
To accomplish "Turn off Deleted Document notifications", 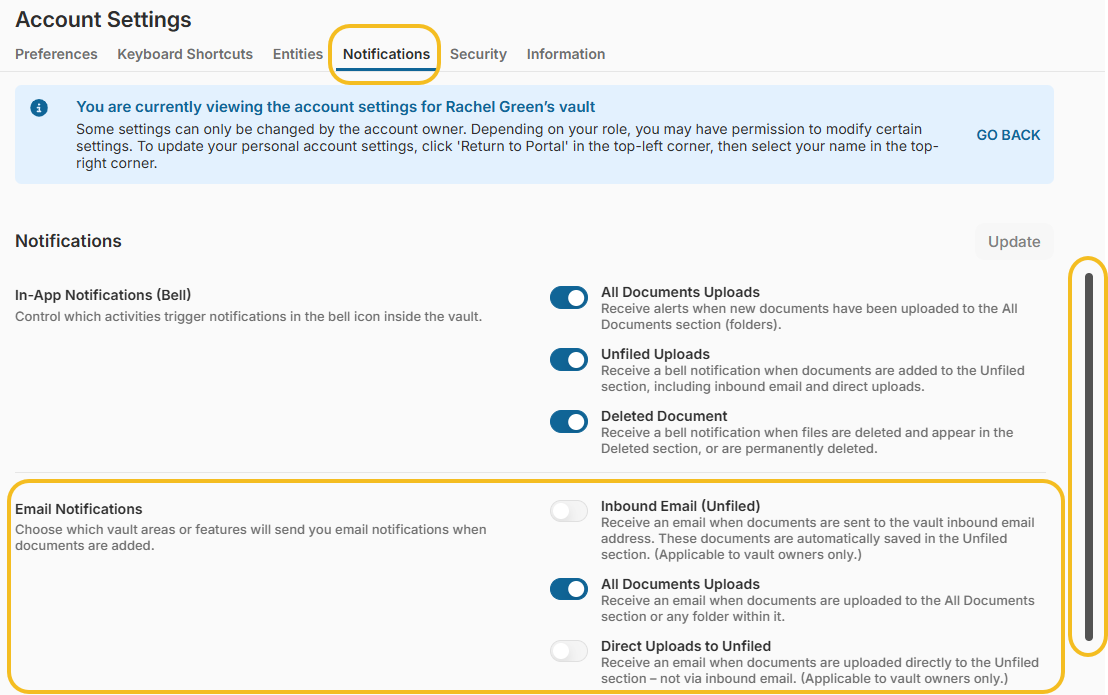I will (x=568, y=421).
